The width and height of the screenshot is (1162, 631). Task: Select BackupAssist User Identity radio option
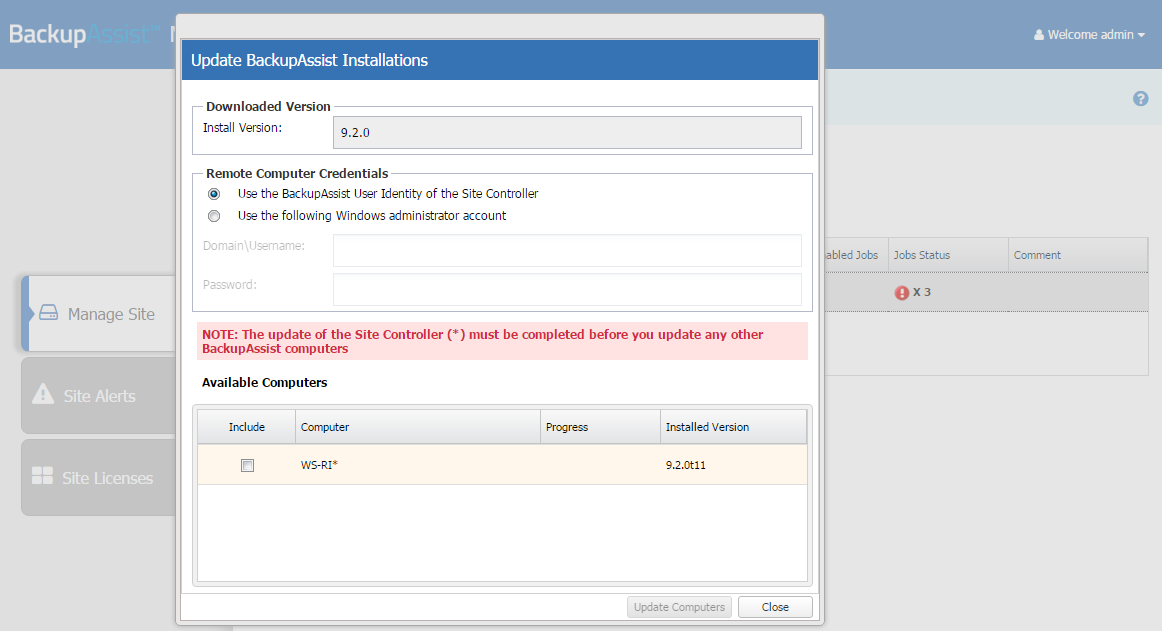214,194
